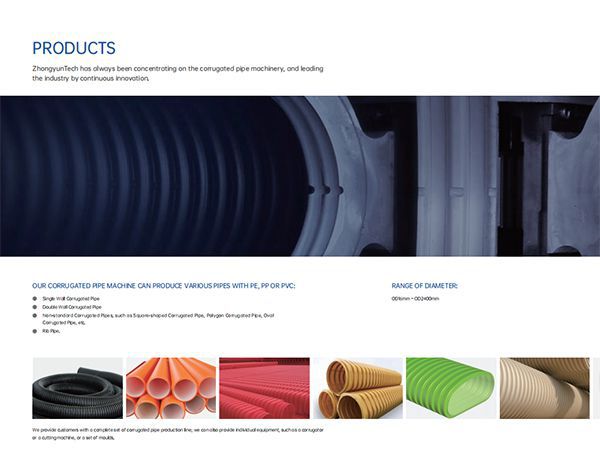Click the large corrugated pipe mould banner
Image resolution: width=600 pixels, height=450 pixels.
[300, 176]
